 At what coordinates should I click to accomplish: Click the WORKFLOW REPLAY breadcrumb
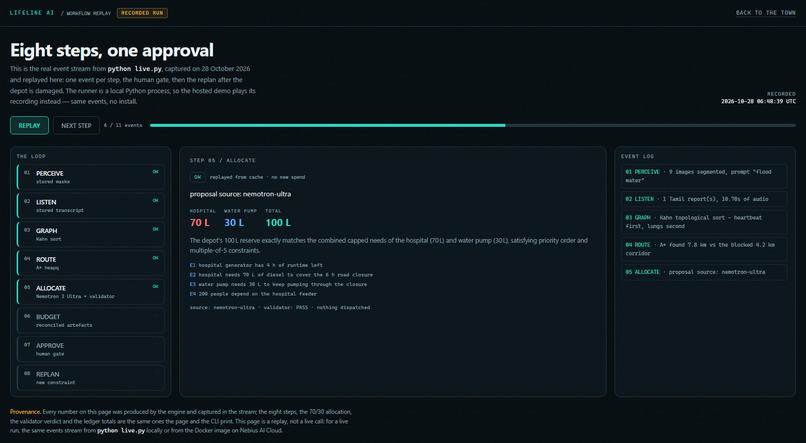pyautogui.click(x=88, y=13)
